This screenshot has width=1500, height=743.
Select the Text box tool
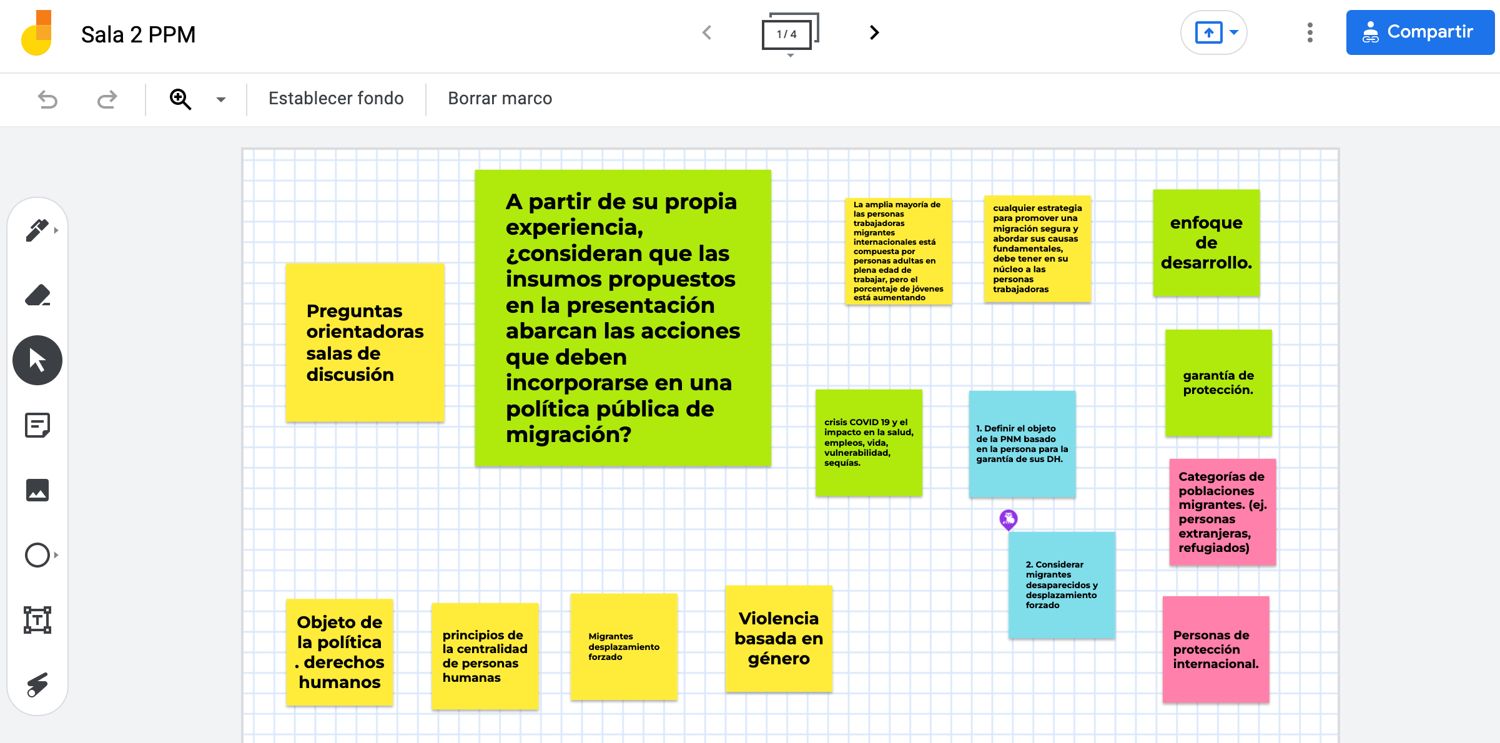click(37, 620)
